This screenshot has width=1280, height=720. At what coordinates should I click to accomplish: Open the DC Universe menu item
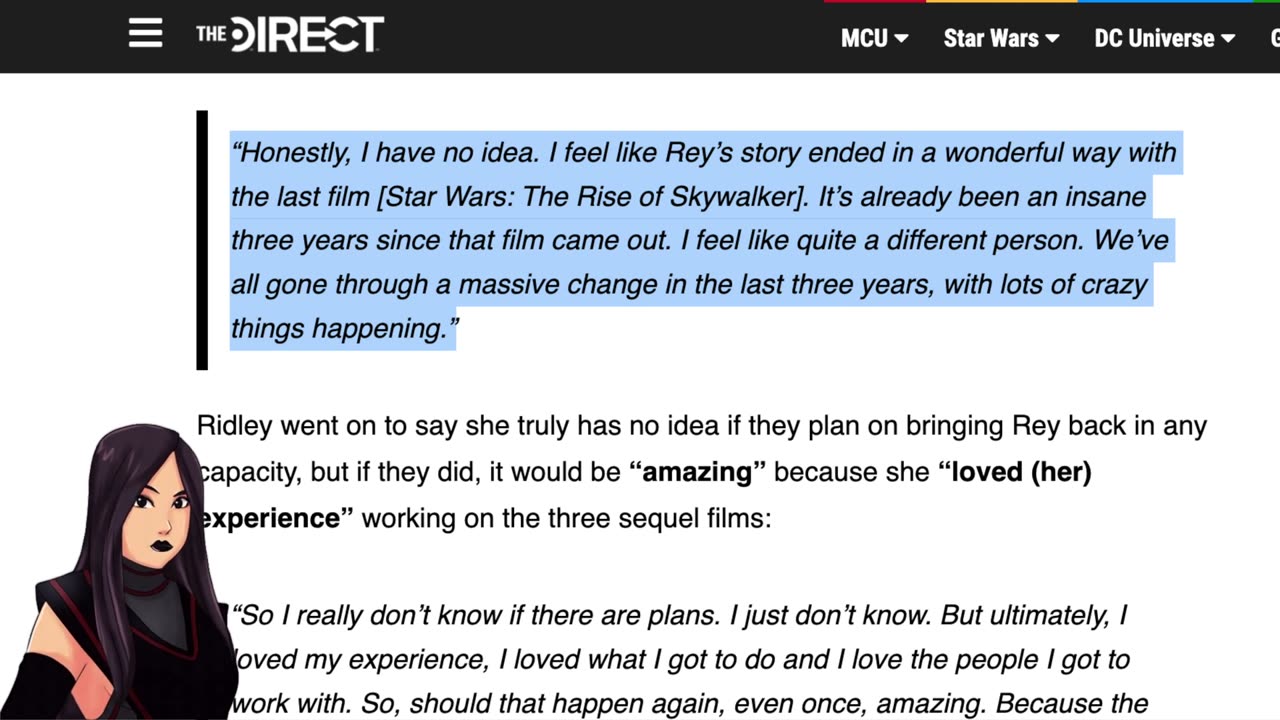tap(1154, 38)
